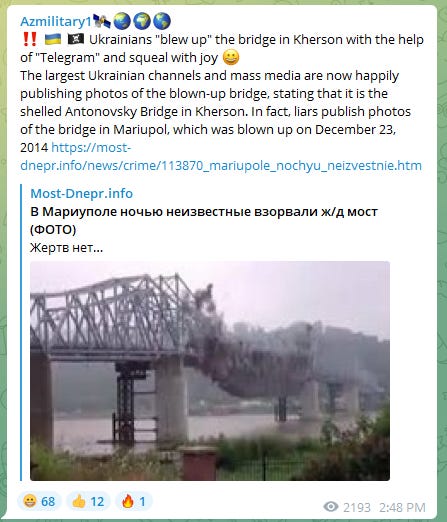The image size is (447, 522).
Task: Open the Azmilitary1 channel name
Action: point(56,22)
